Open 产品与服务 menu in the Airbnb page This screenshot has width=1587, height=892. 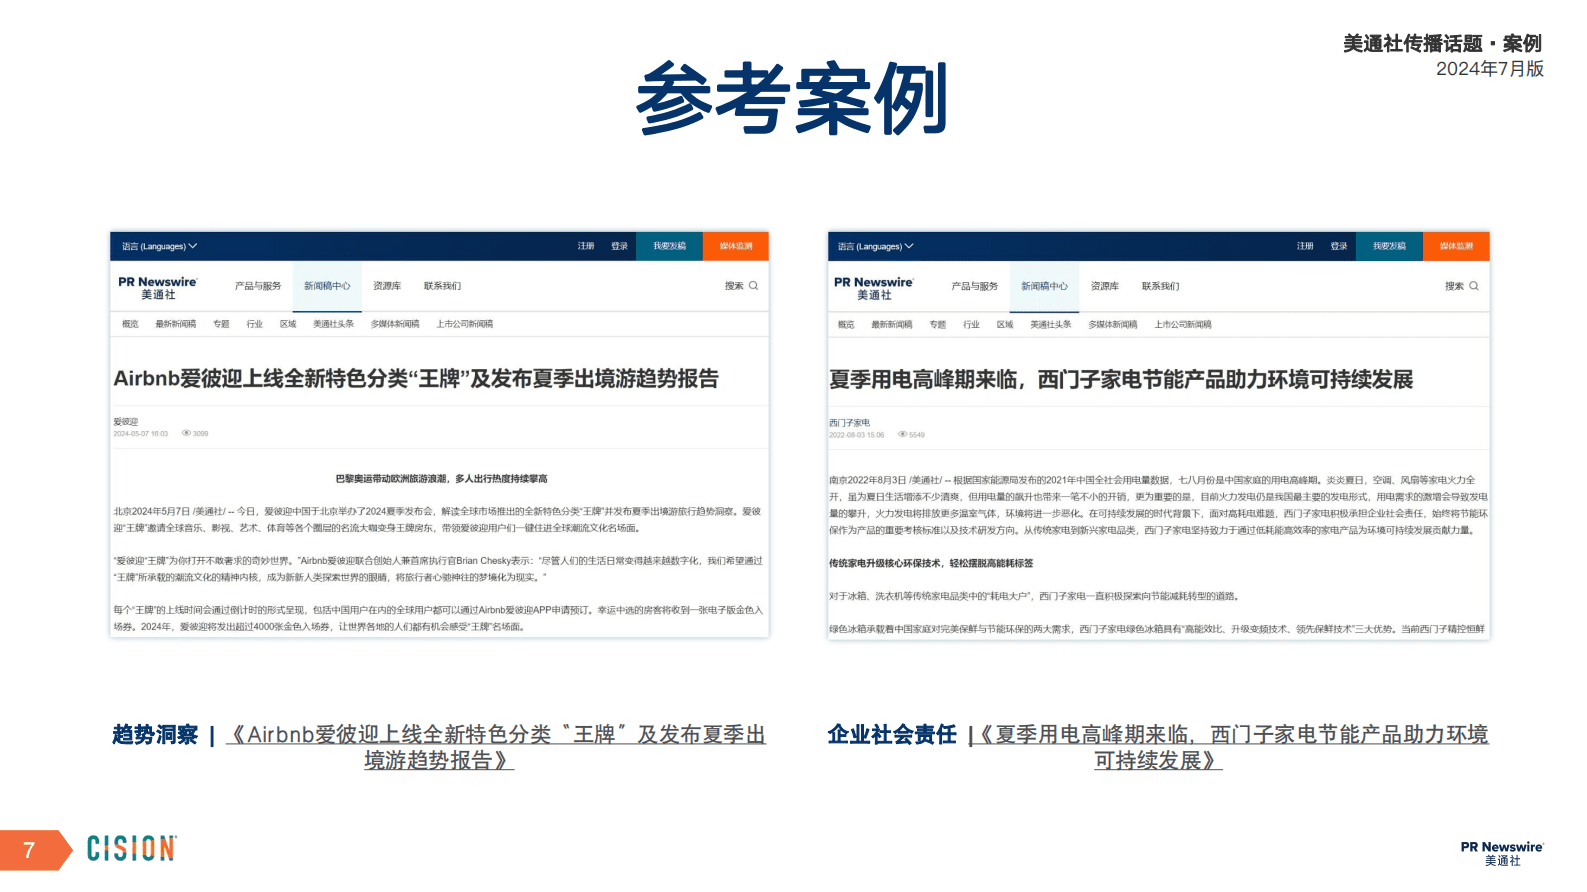coord(258,286)
